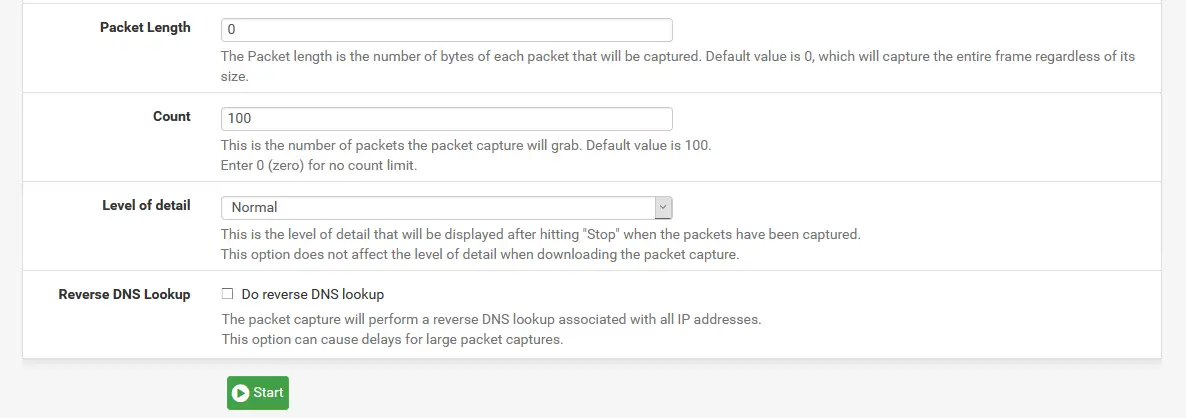Enable the Do reverse DNS lookup checkbox

click(x=227, y=294)
